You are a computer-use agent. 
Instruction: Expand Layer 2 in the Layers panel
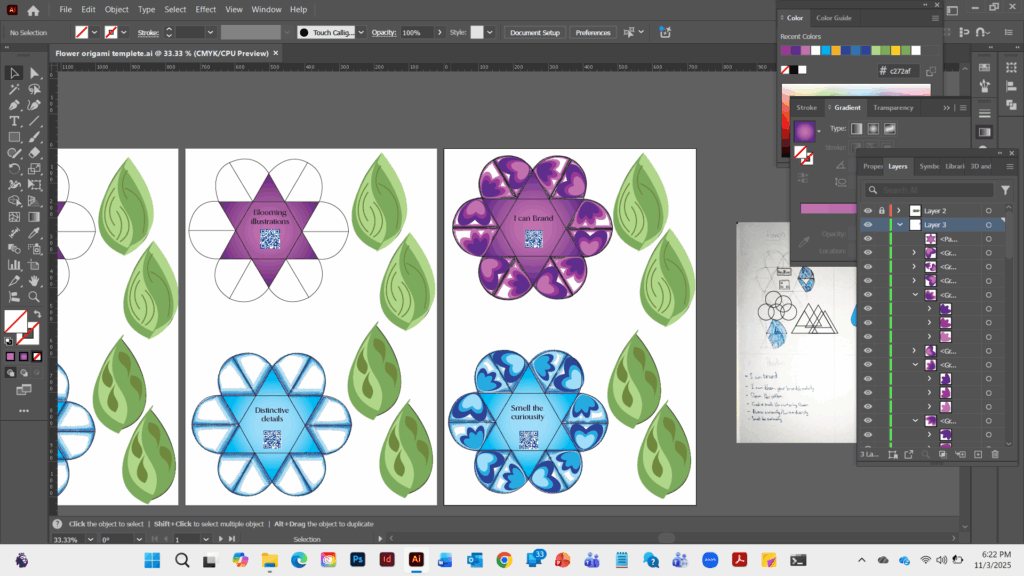(x=899, y=211)
